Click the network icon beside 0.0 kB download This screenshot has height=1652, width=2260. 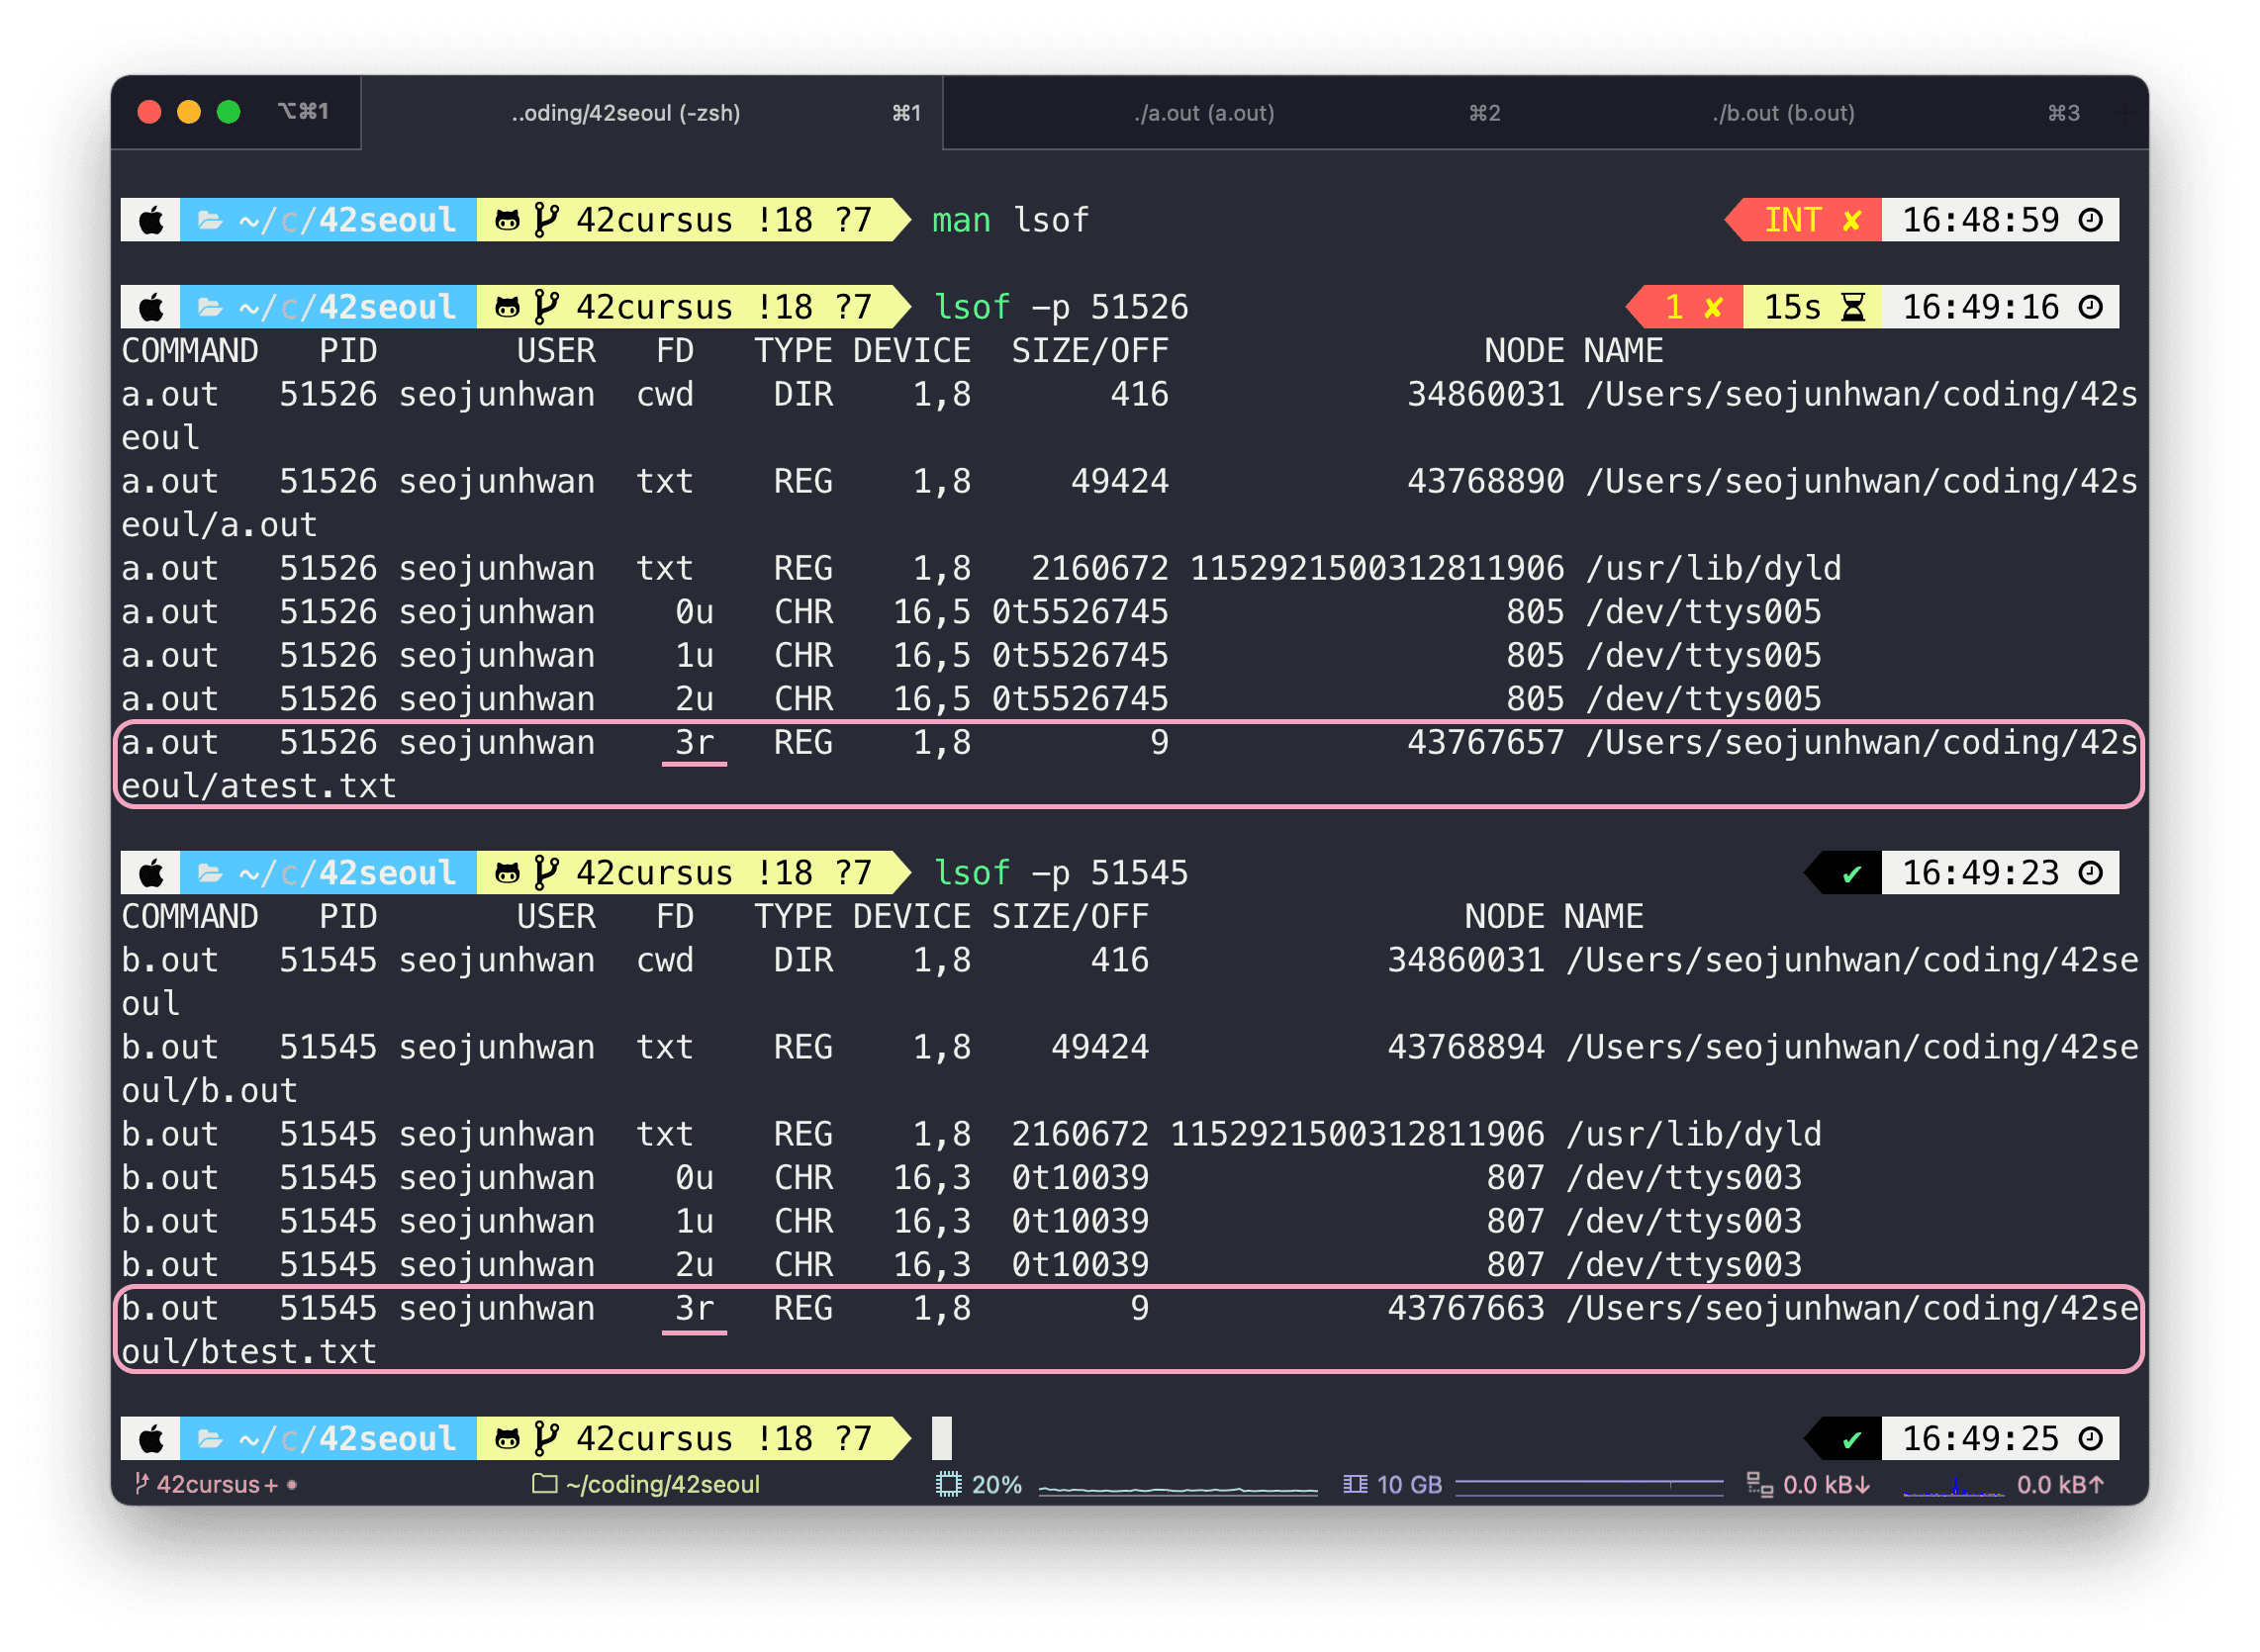[1759, 1484]
